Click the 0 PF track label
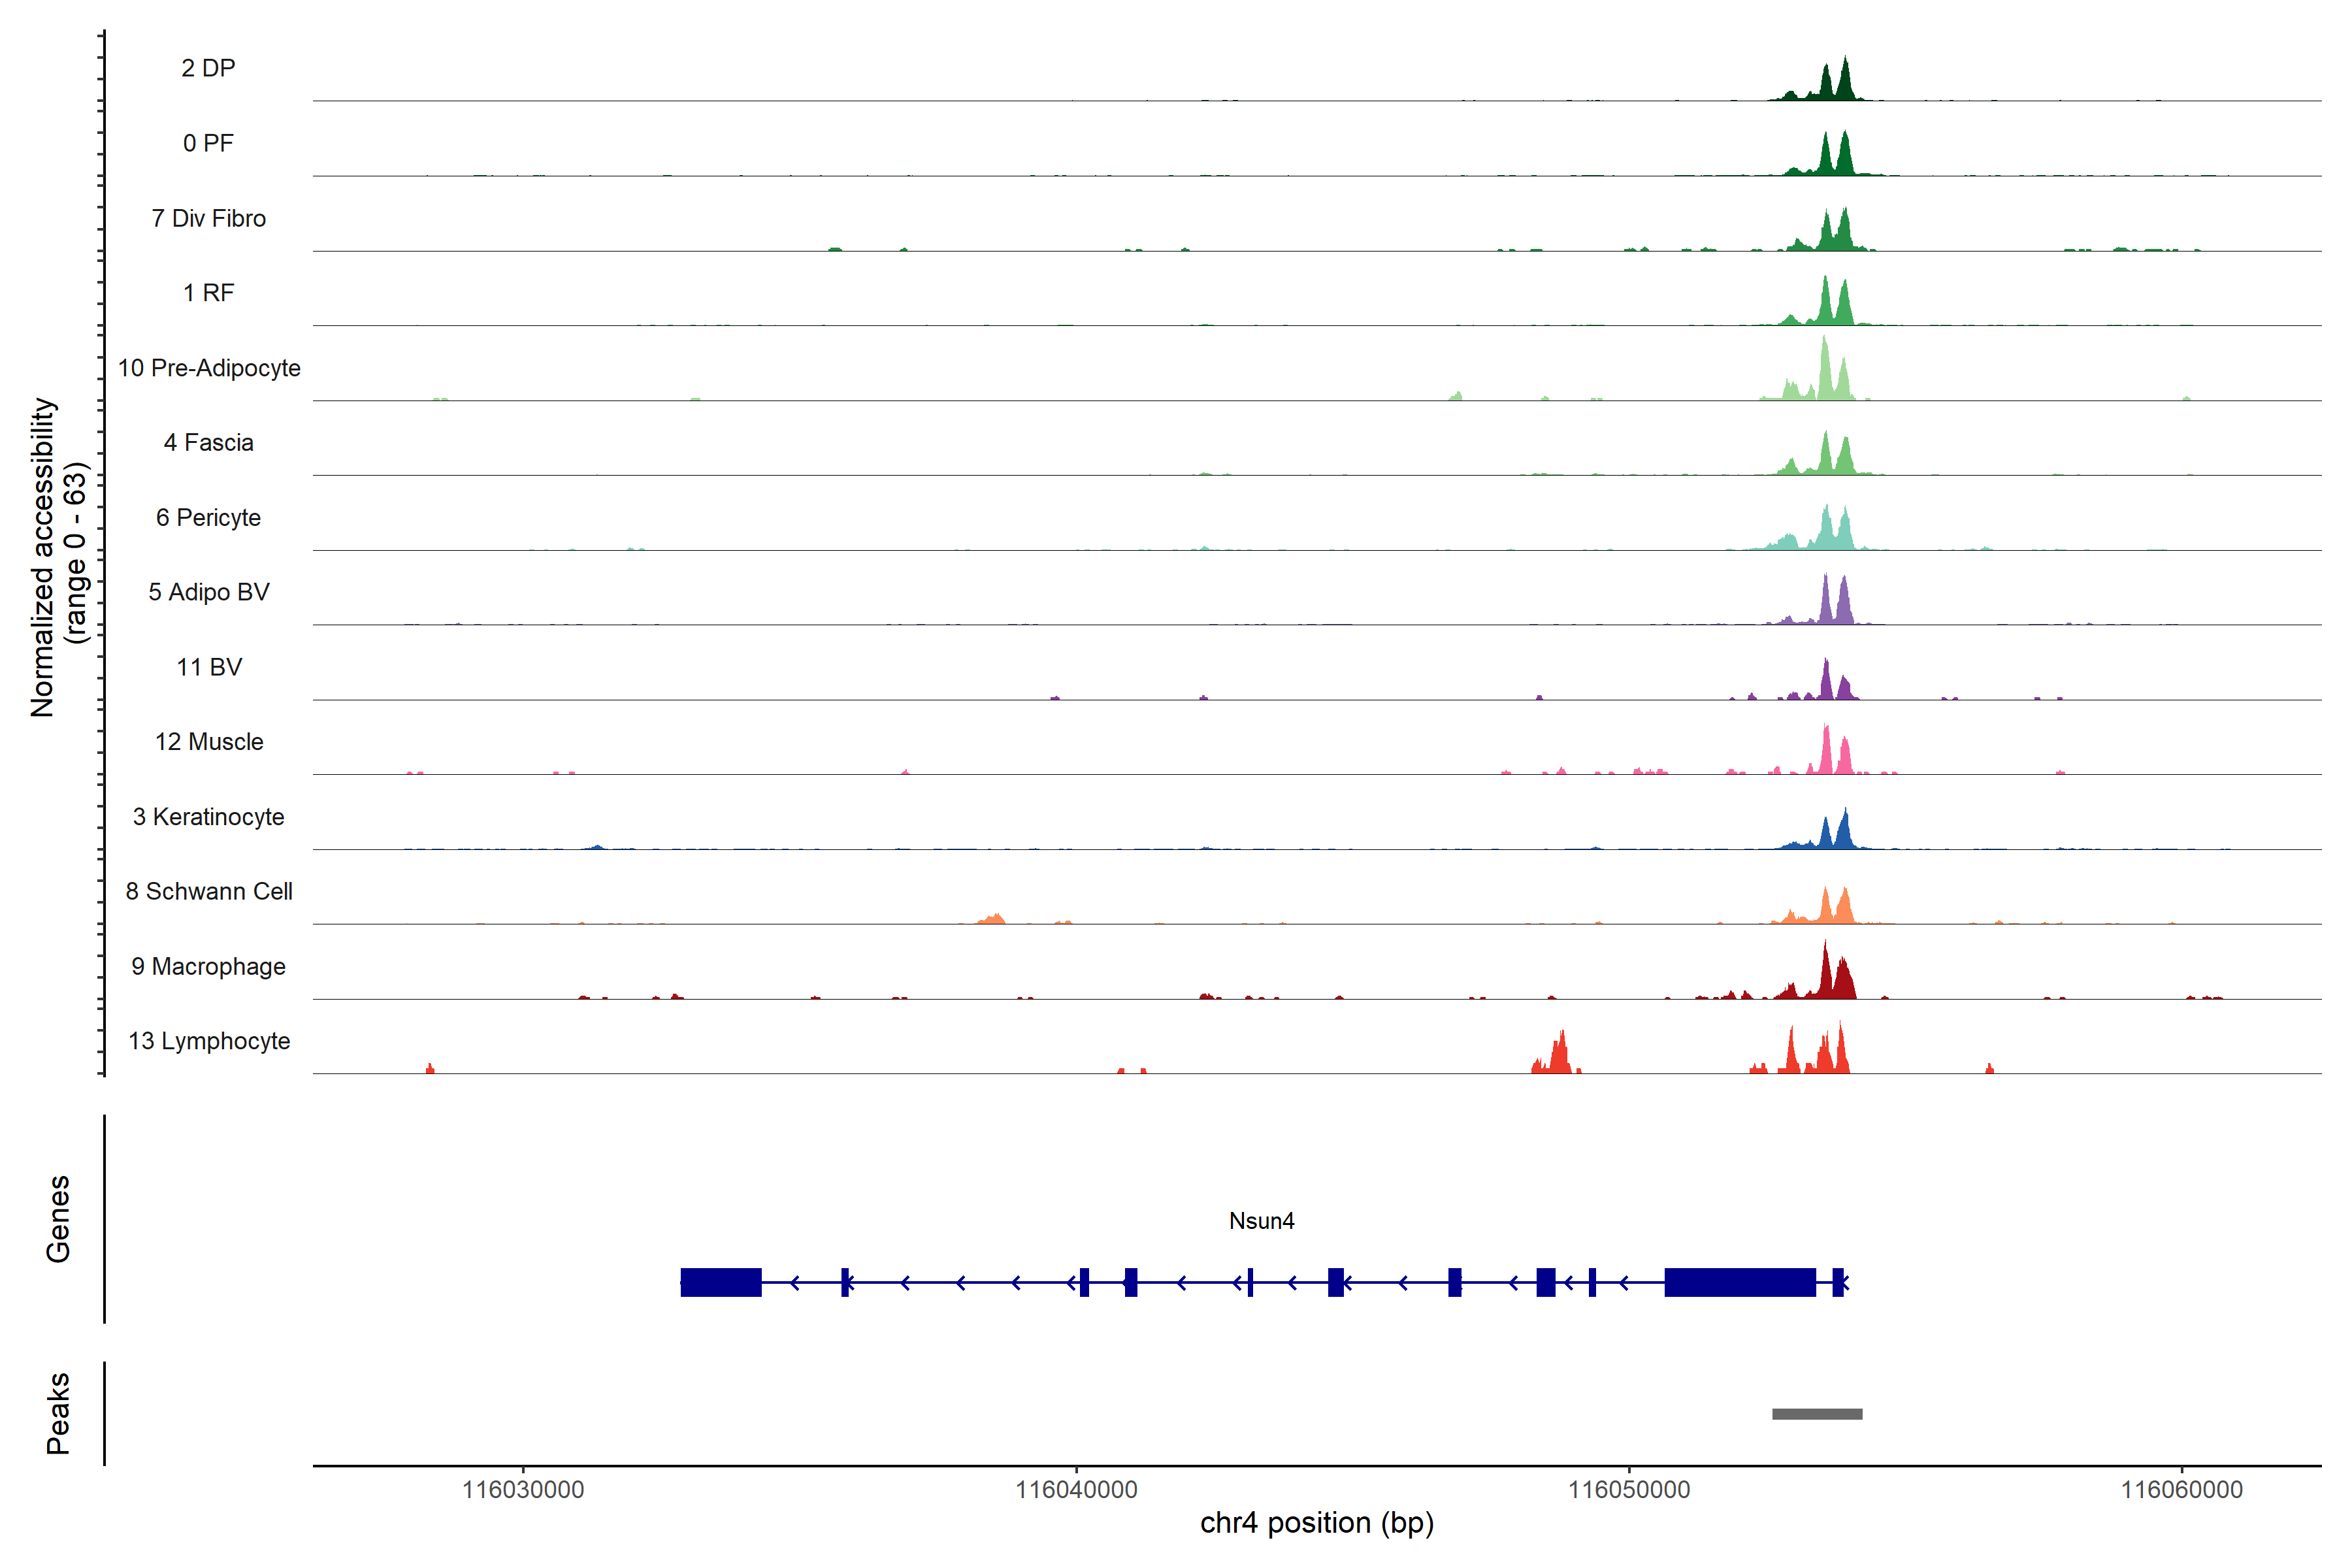The width and height of the screenshot is (2352, 1568). tap(208, 143)
